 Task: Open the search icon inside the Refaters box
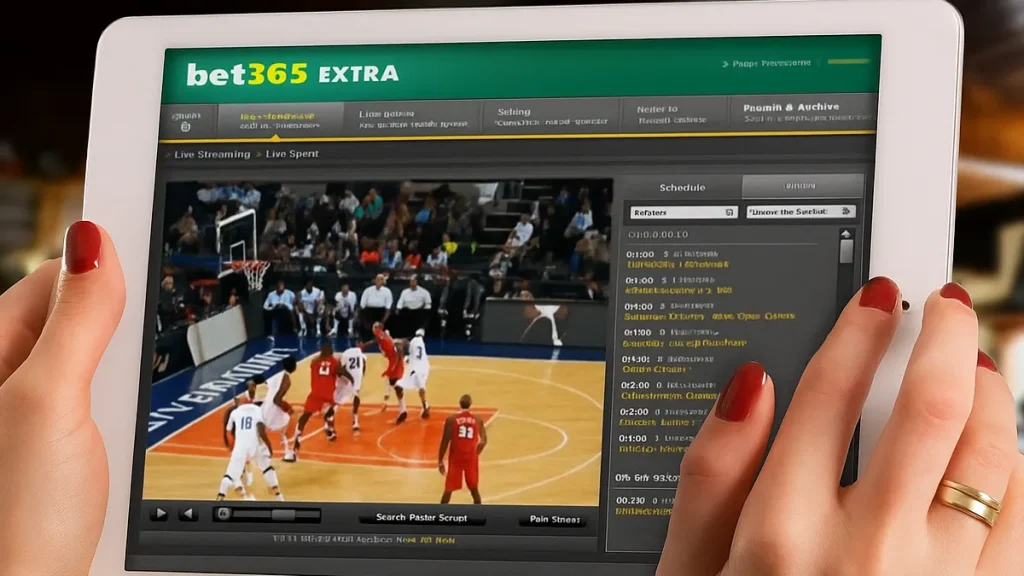(x=729, y=212)
